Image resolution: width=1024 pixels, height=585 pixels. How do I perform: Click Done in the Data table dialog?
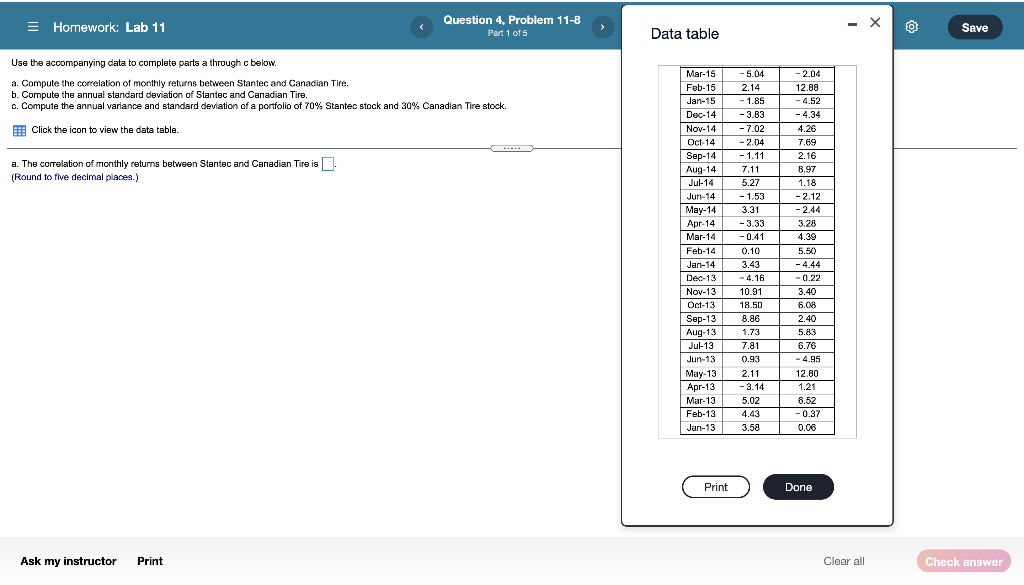coord(798,487)
